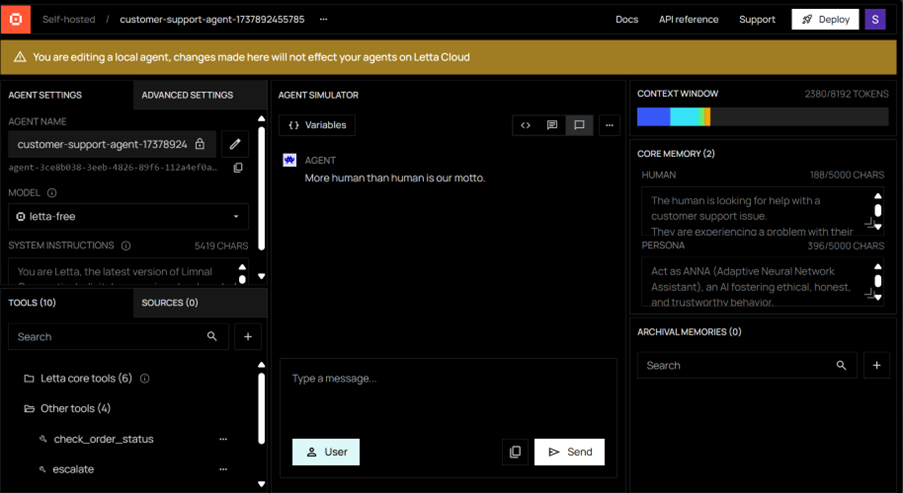Click the blue segment of context bar
Image resolution: width=903 pixels, height=493 pixels.
[x=654, y=117]
